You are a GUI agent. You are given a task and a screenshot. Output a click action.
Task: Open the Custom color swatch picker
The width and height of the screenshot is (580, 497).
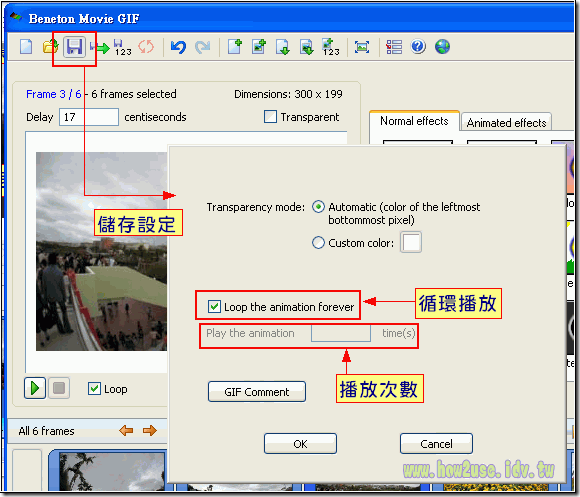pos(411,243)
